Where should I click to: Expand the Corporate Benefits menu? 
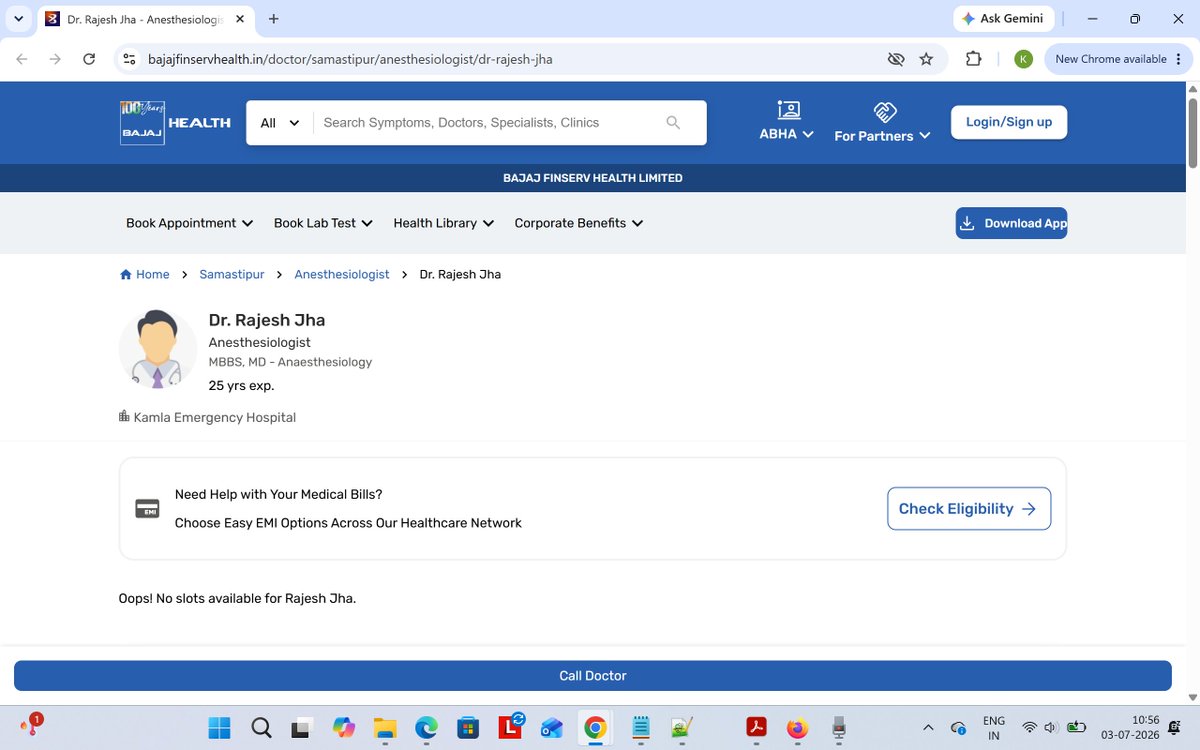[579, 223]
